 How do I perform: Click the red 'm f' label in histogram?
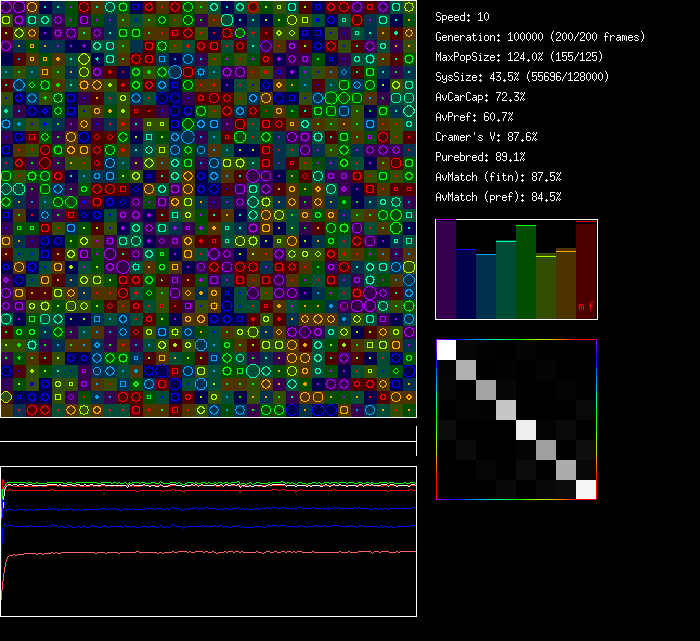click(585, 306)
